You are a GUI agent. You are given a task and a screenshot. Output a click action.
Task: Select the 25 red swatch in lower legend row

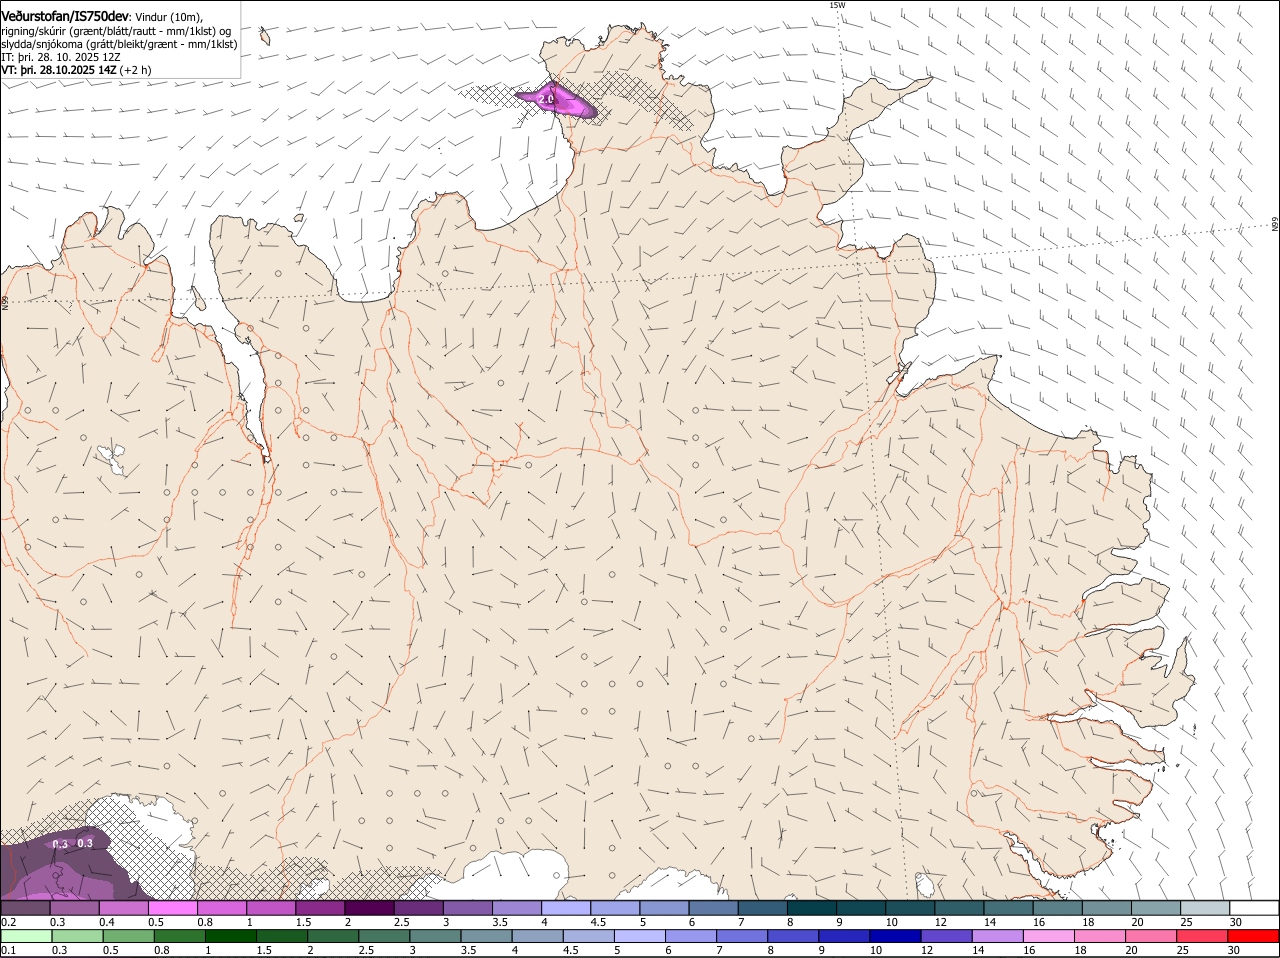tap(1203, 937)
